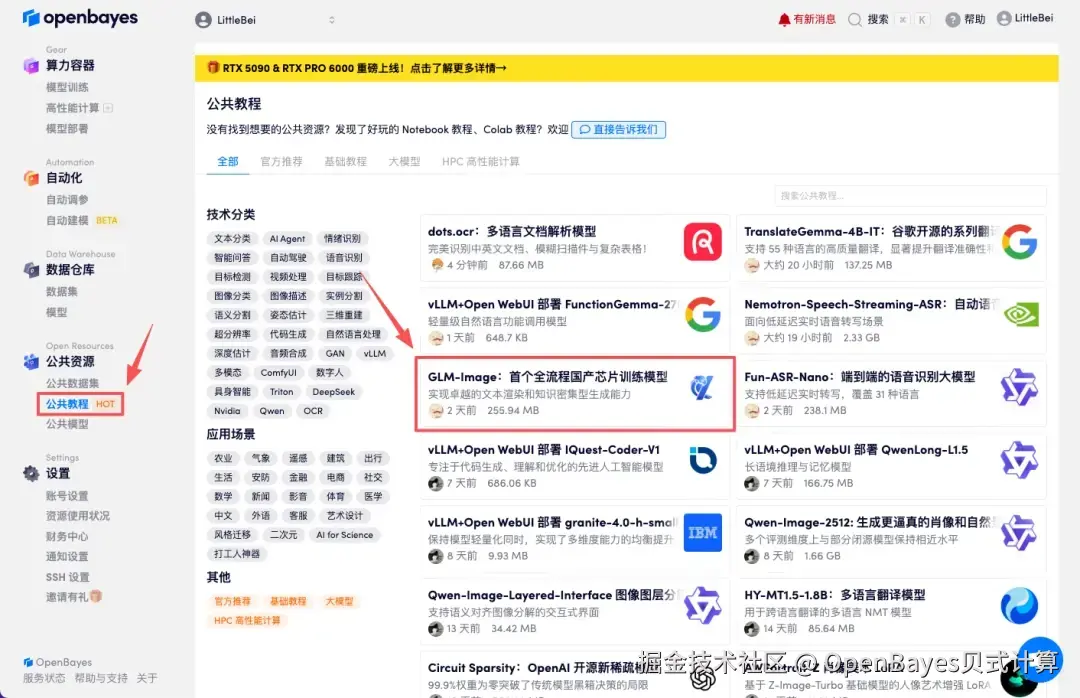Viewport: 1080px width, 698px height.
Task: Switch to the 官方推荐 tab
Action: [x=281, y=161]
